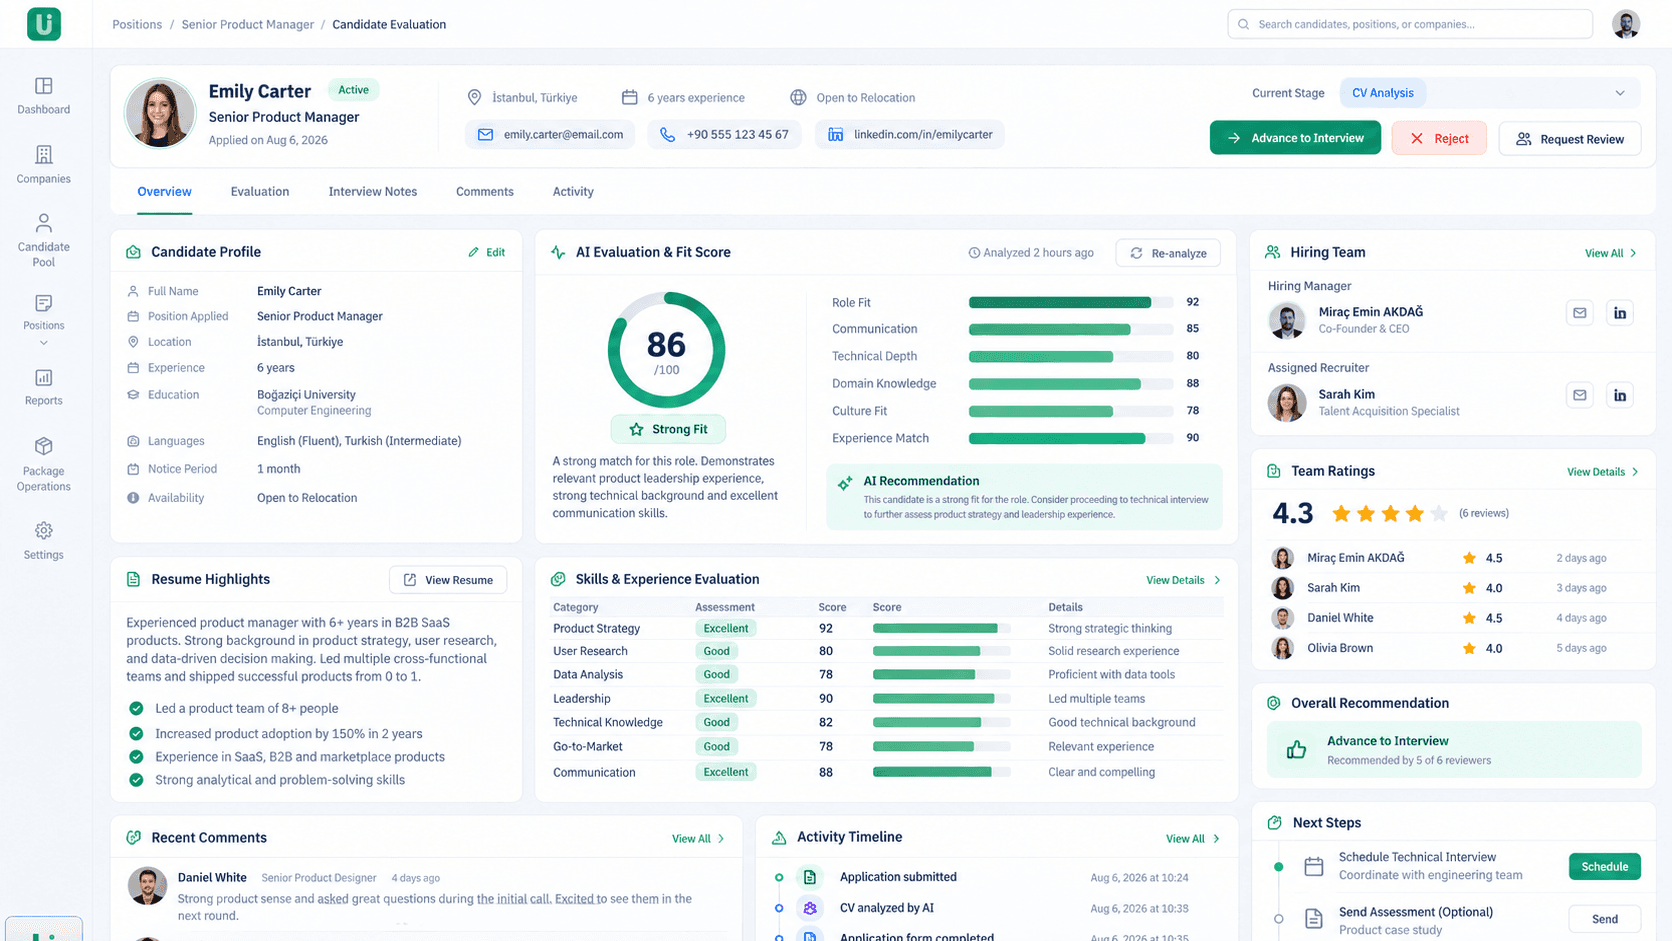Click the 86/100 fit score ring
Screen dimensions: 1672x941
pyautogui.click(x=666, y=350)
